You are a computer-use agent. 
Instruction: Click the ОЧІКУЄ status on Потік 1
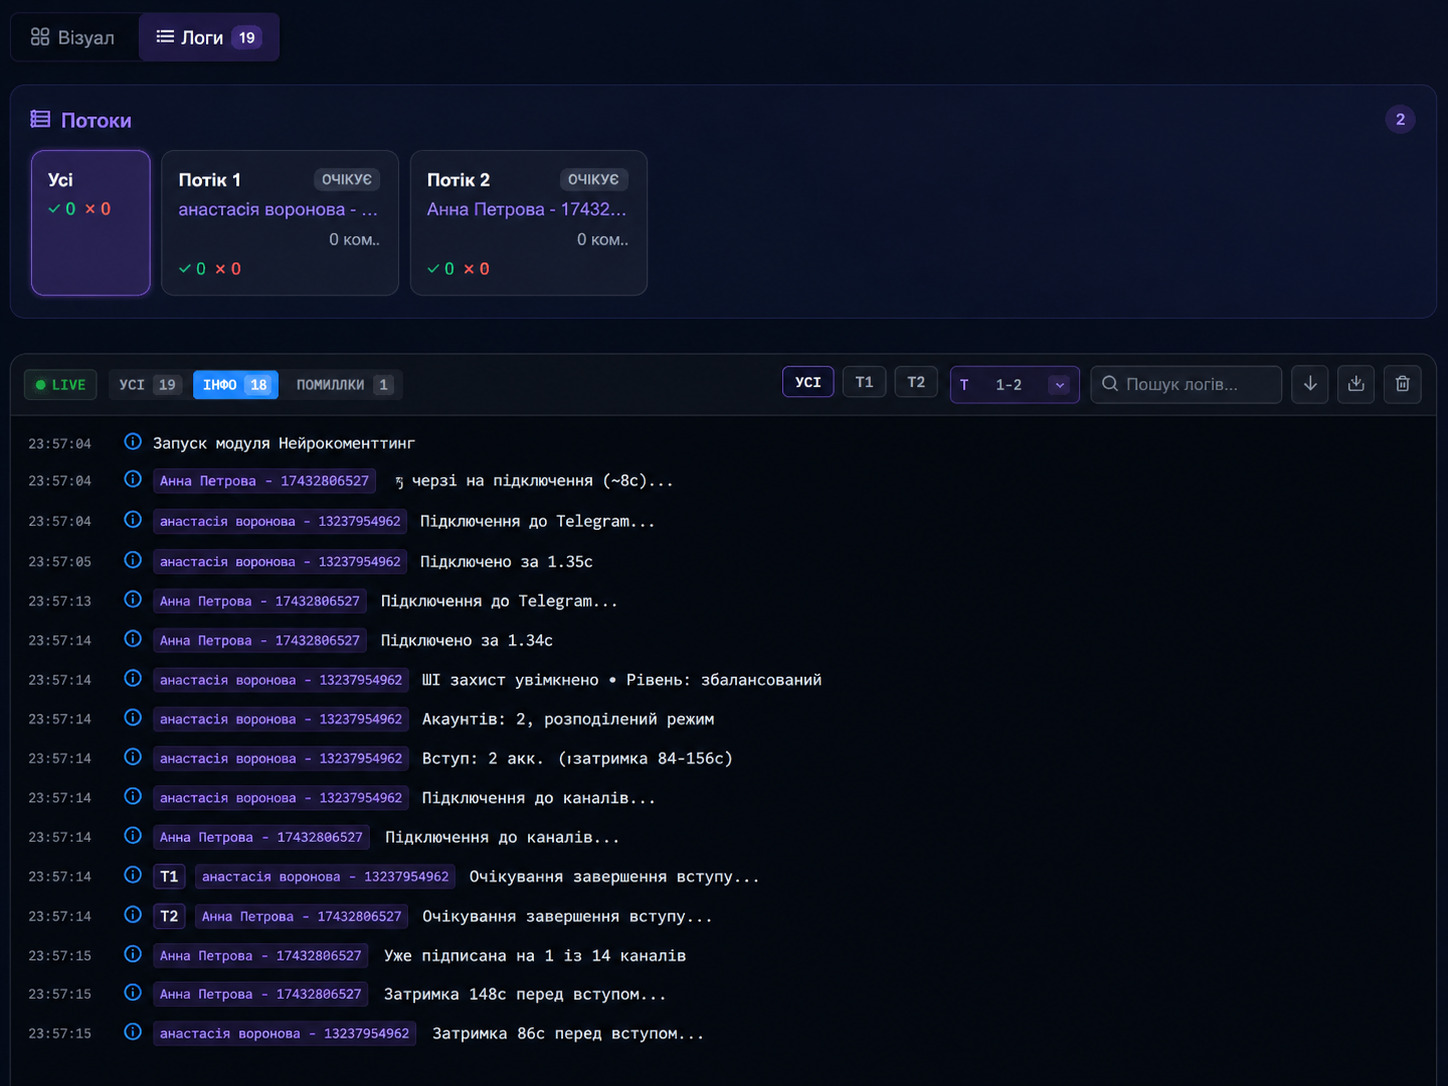point(346,180)
